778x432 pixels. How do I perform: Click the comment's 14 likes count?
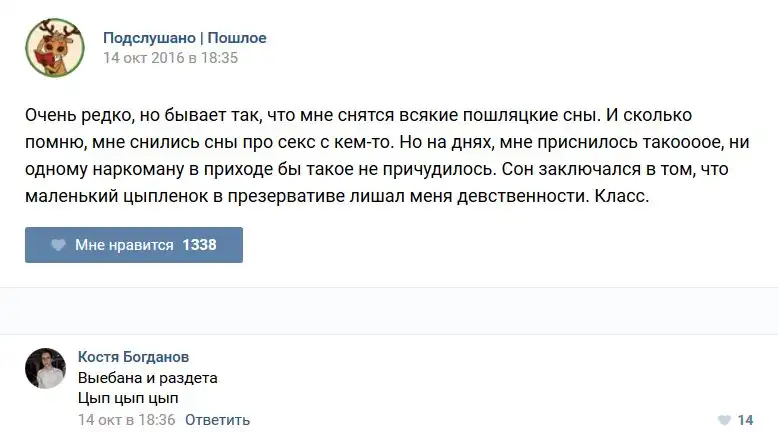pos(745,420)
